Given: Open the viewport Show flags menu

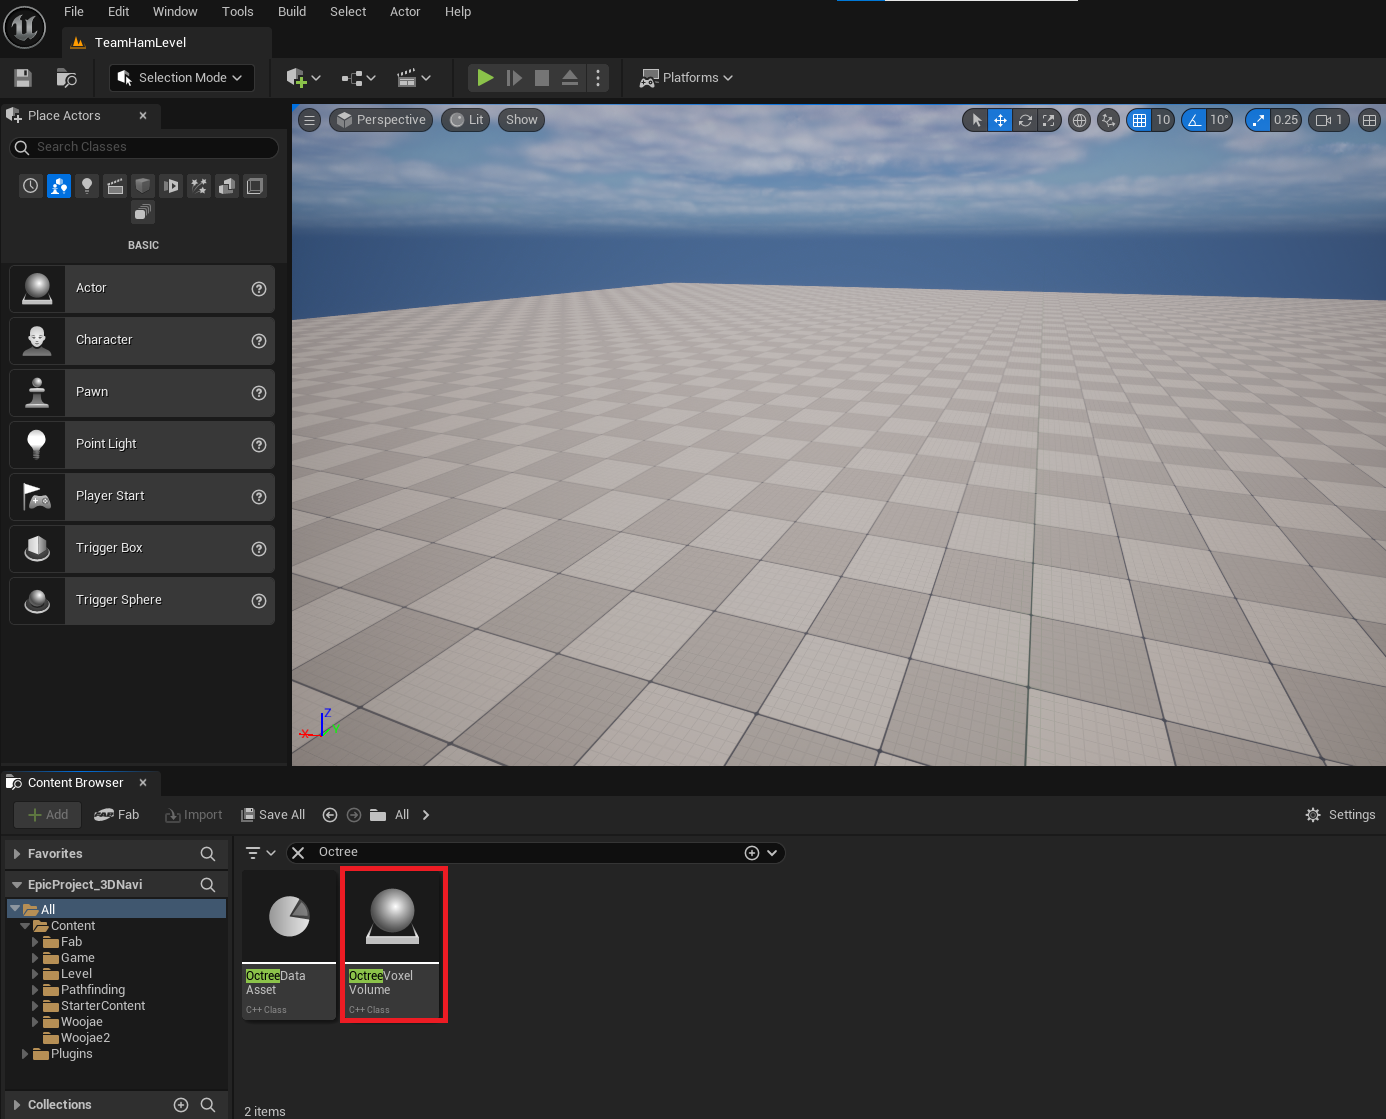Looking at the screenshot, I should (521, 120).
